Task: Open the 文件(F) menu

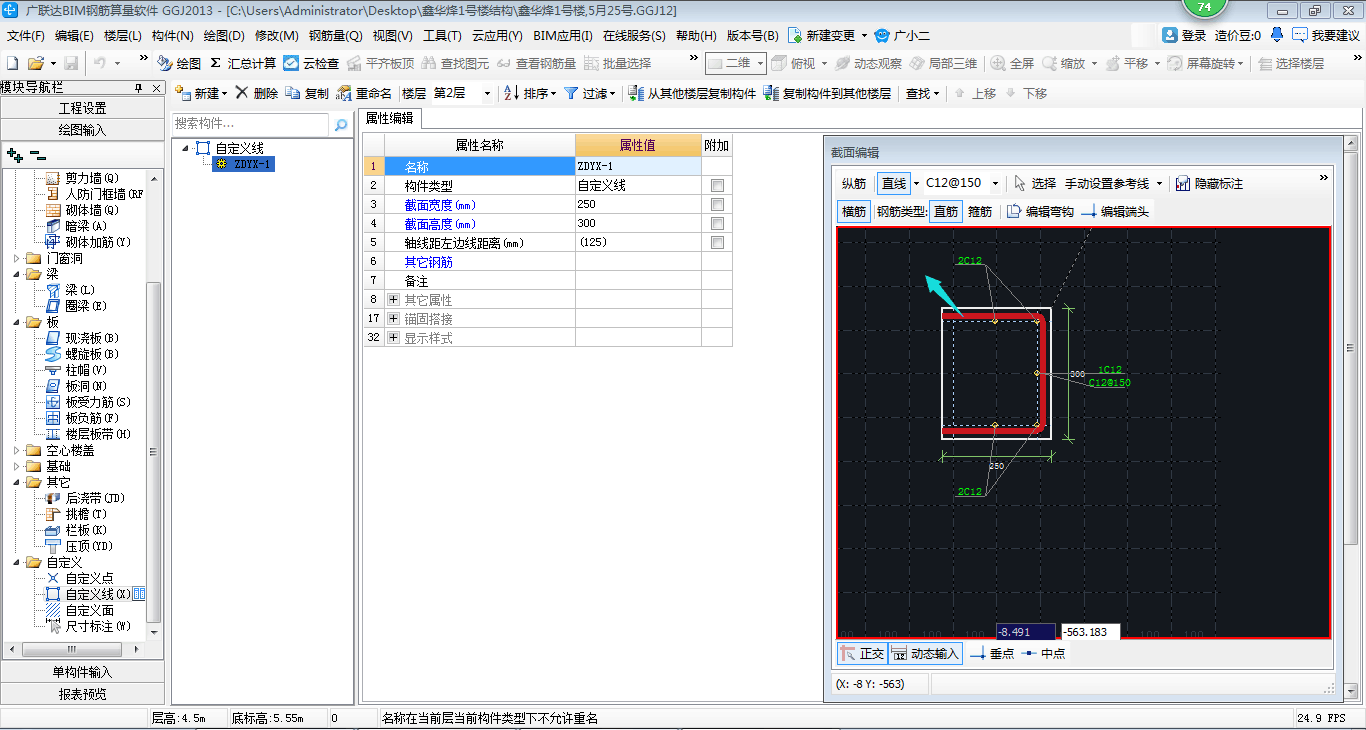Action: coord(26,35)
